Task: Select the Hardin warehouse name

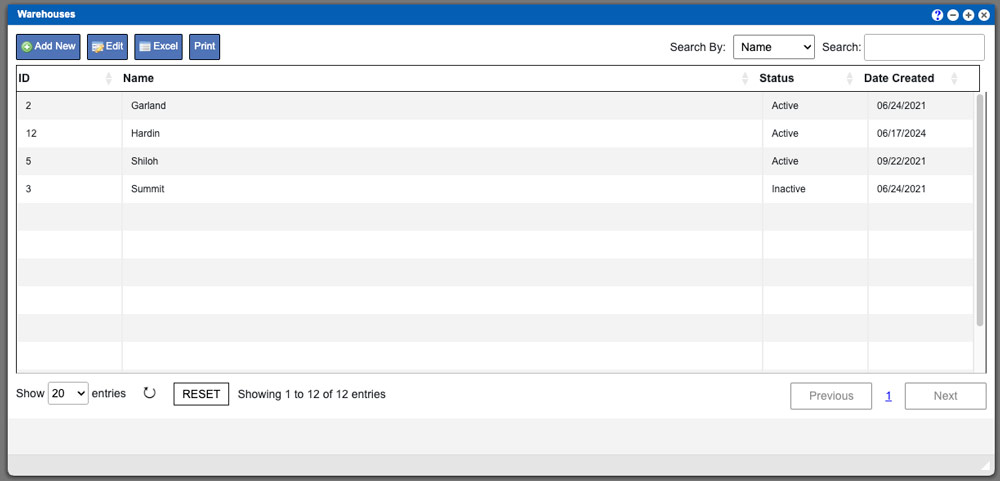Action: pos(145,134)
